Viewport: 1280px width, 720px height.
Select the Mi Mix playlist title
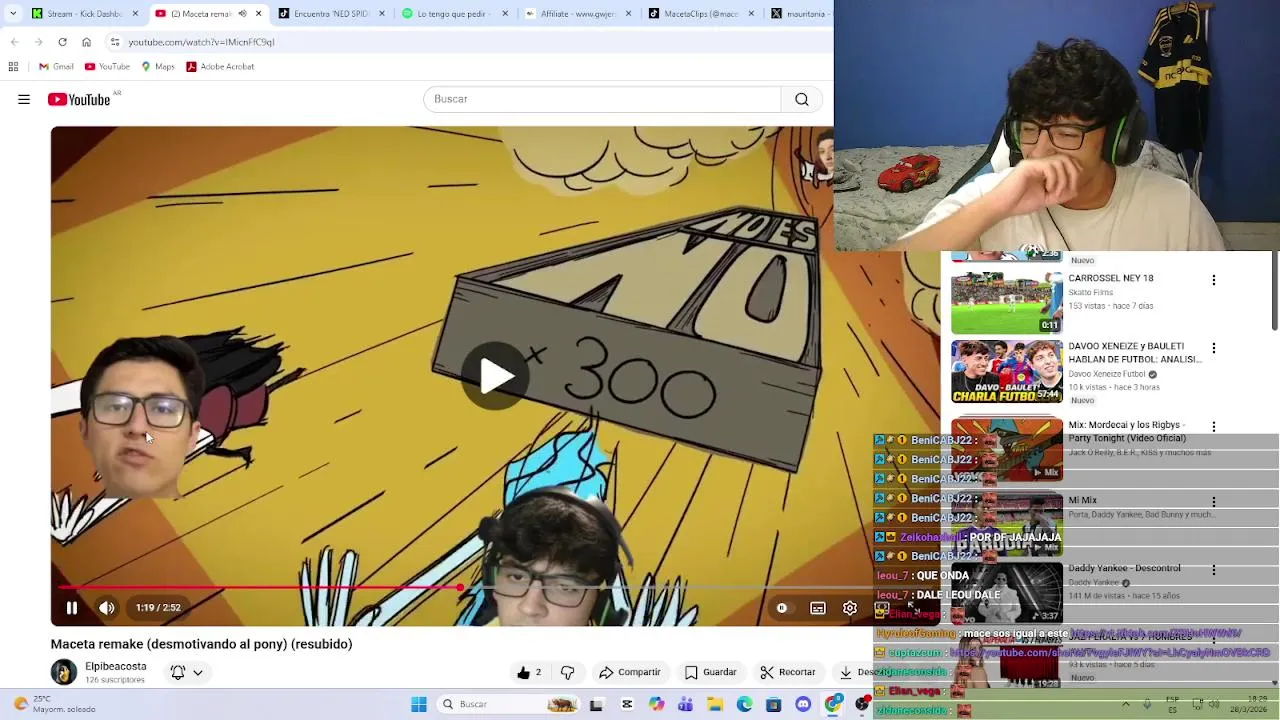[x=1083, y=500]
